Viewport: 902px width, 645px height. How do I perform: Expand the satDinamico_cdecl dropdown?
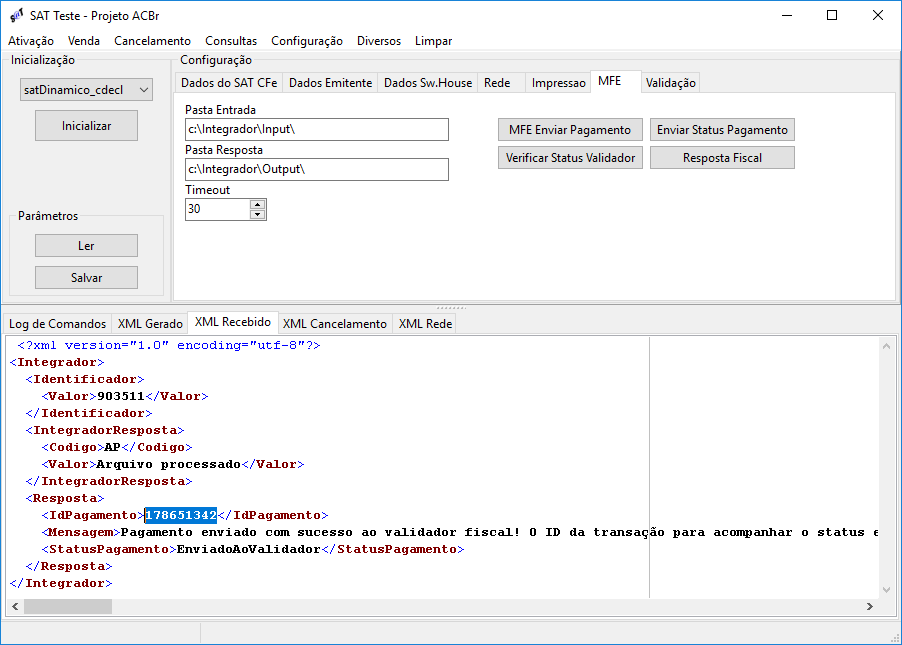click(144, 90)
